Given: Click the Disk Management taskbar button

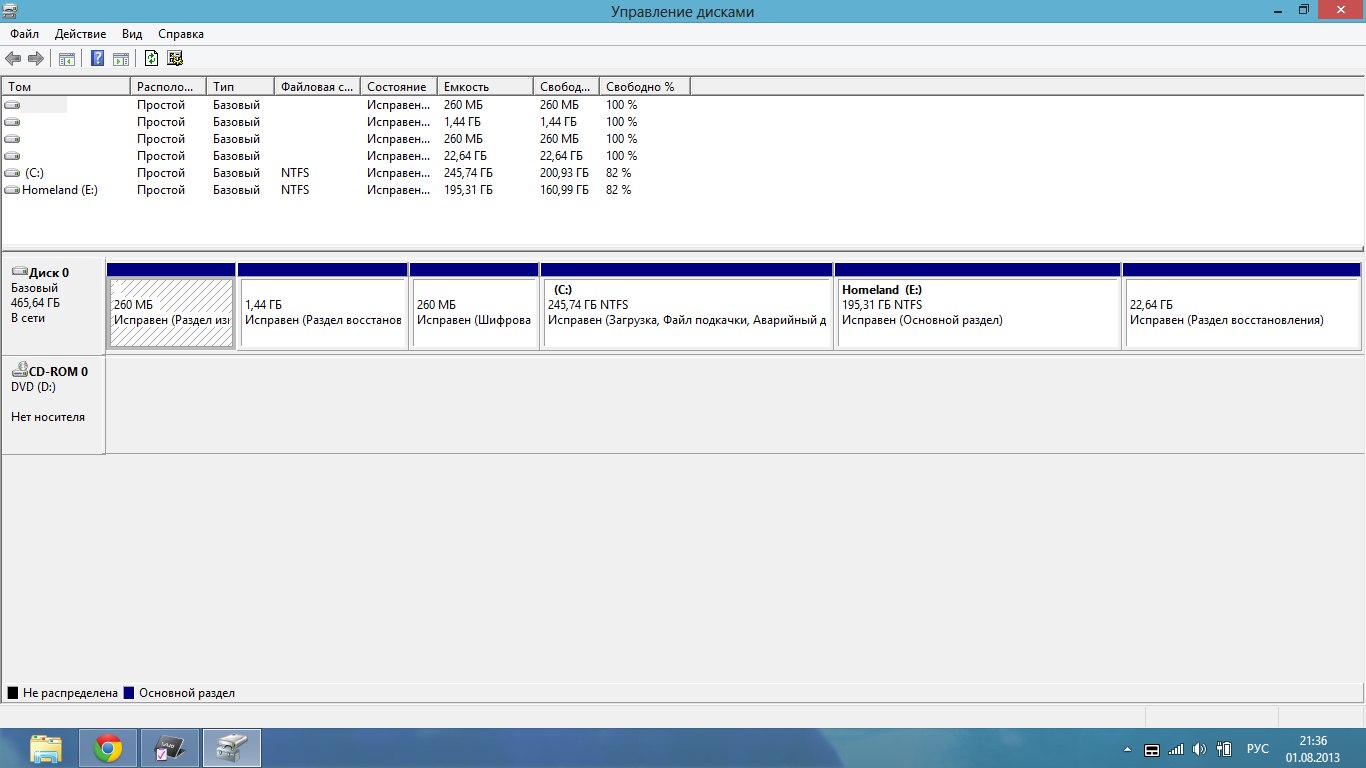Looking at the screenshot, I should tap(232, 747).
